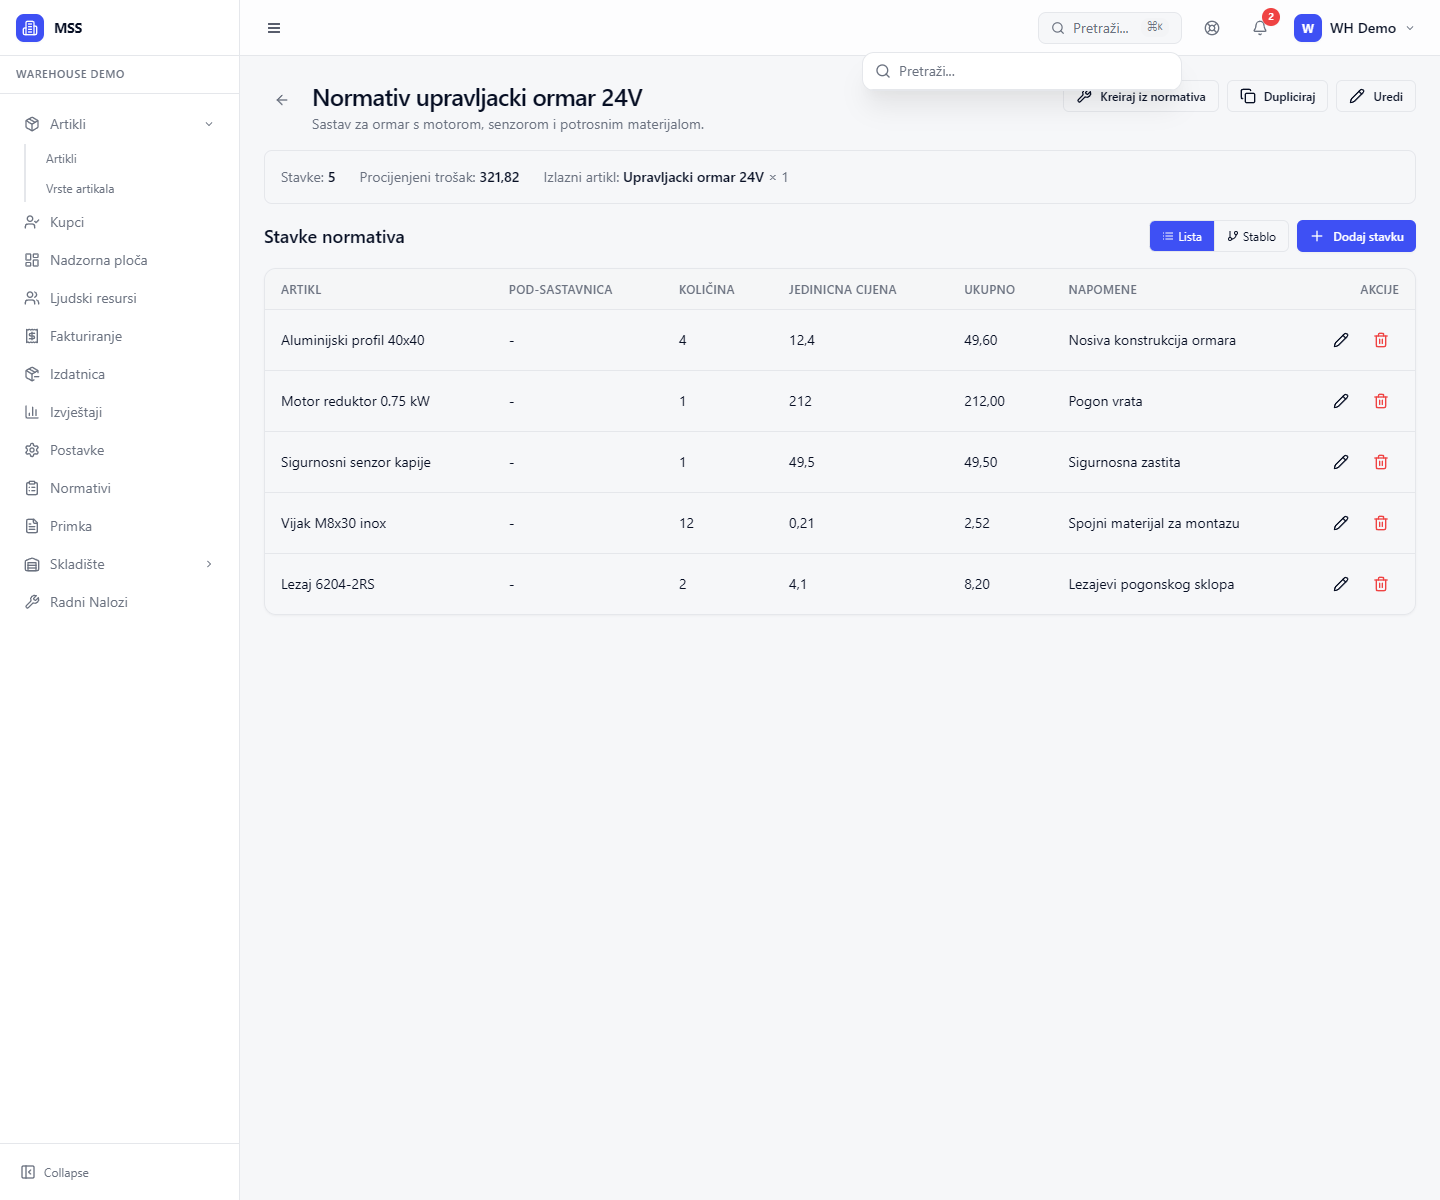Click the help lifebuoy icon

point(1212,28)
